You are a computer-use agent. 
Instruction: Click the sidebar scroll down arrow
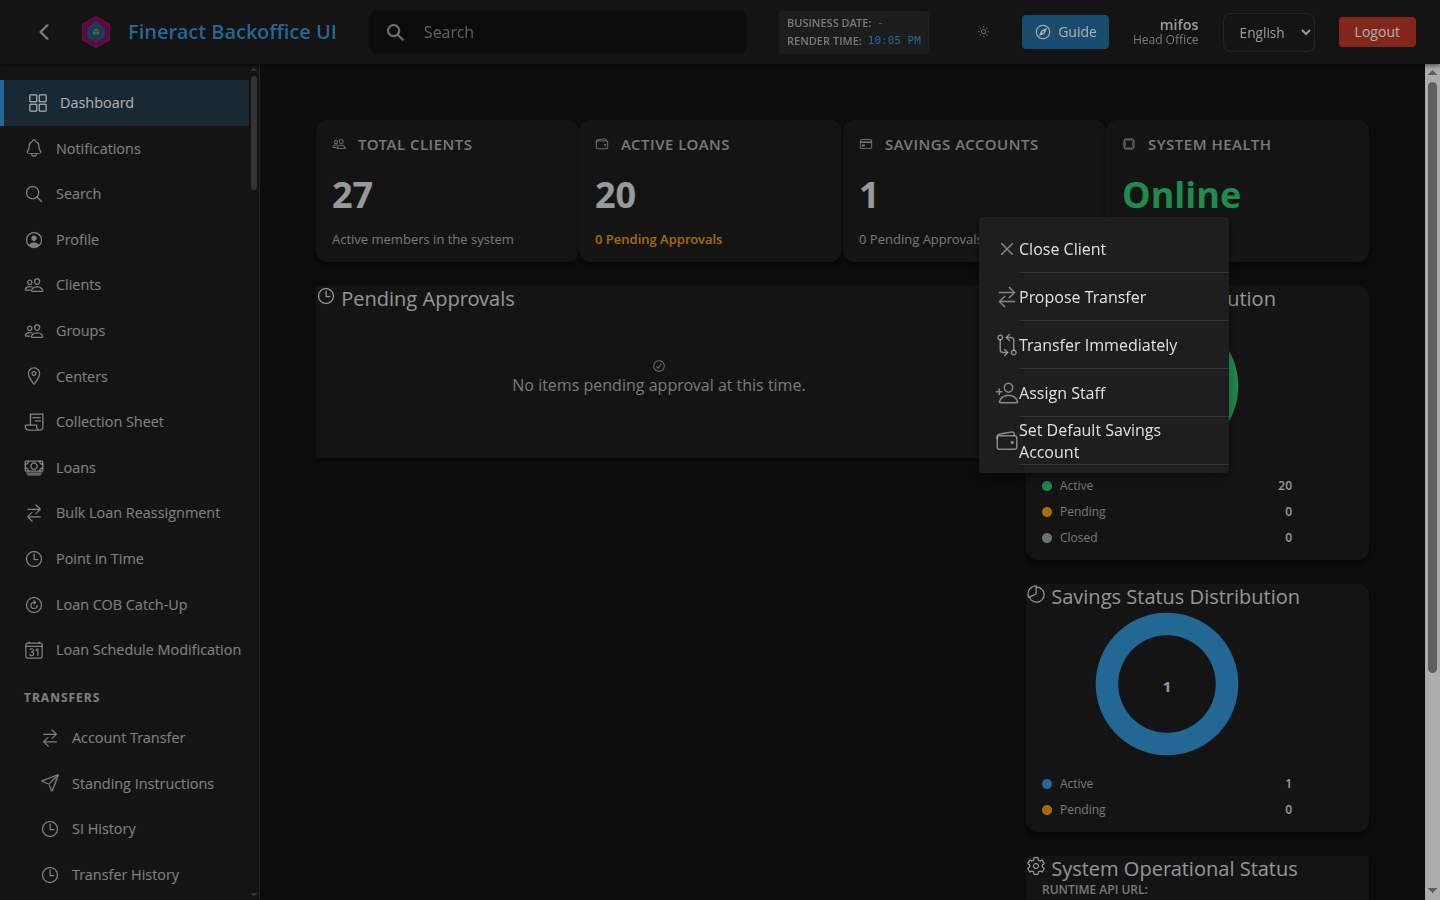pyautogui.click(x=254, y=894)
